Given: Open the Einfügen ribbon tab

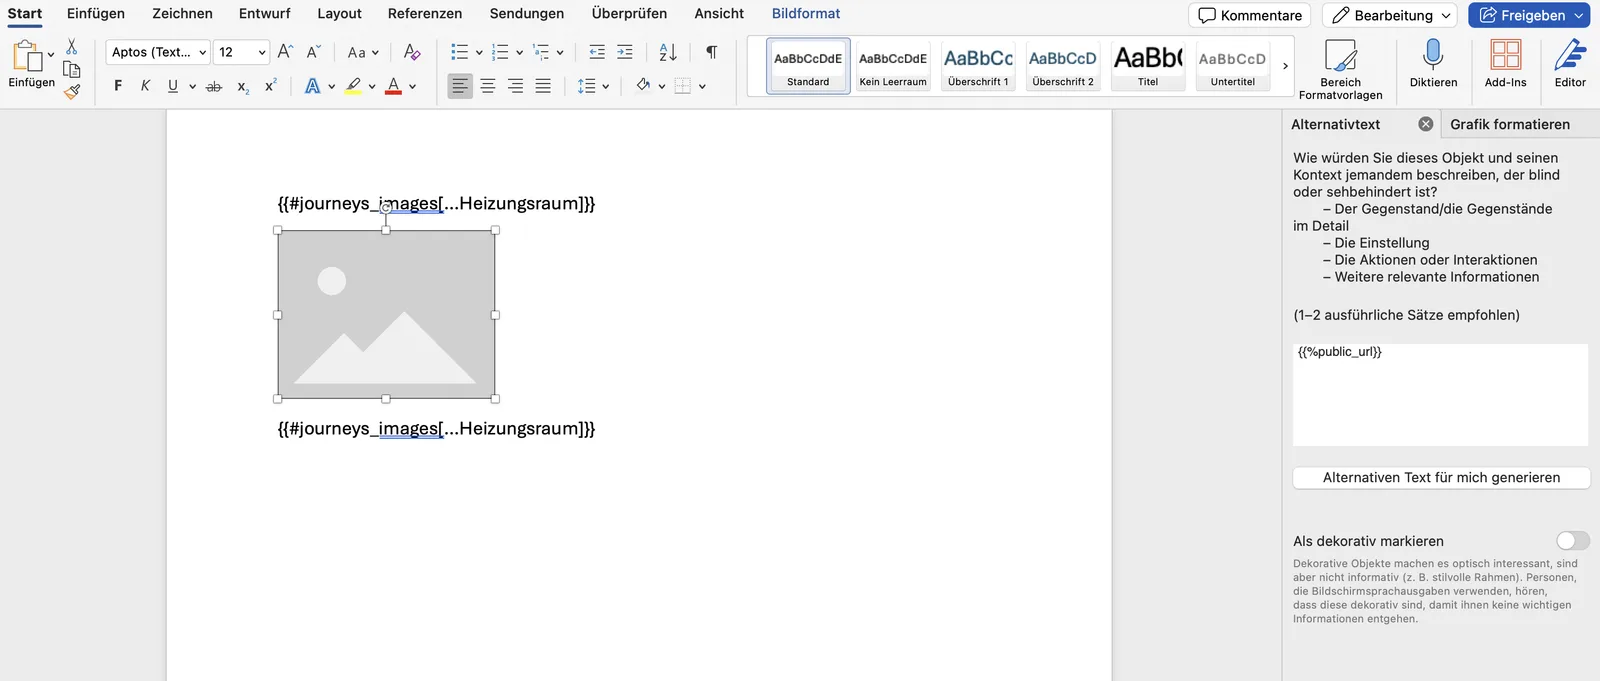Looking at the screenshot, I should tap(96, 13).
